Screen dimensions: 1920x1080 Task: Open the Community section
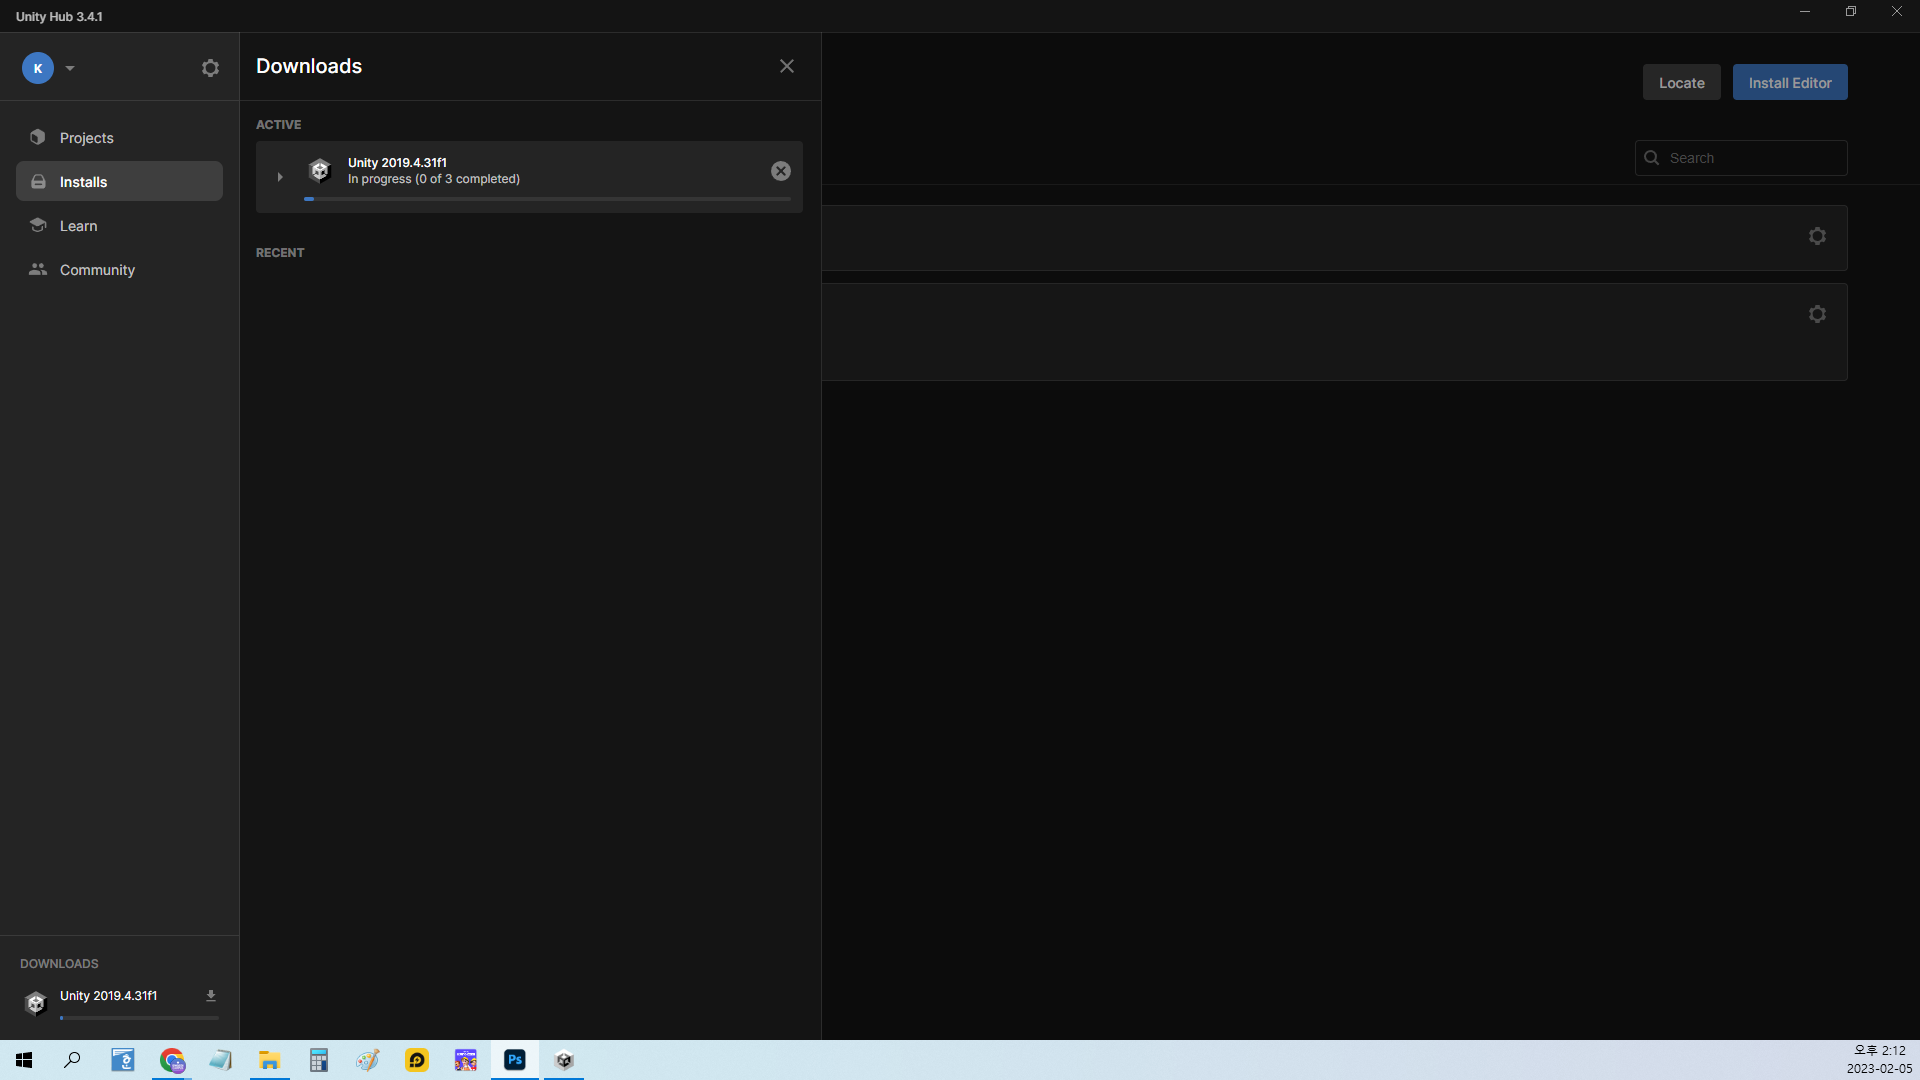click(97, 270)
